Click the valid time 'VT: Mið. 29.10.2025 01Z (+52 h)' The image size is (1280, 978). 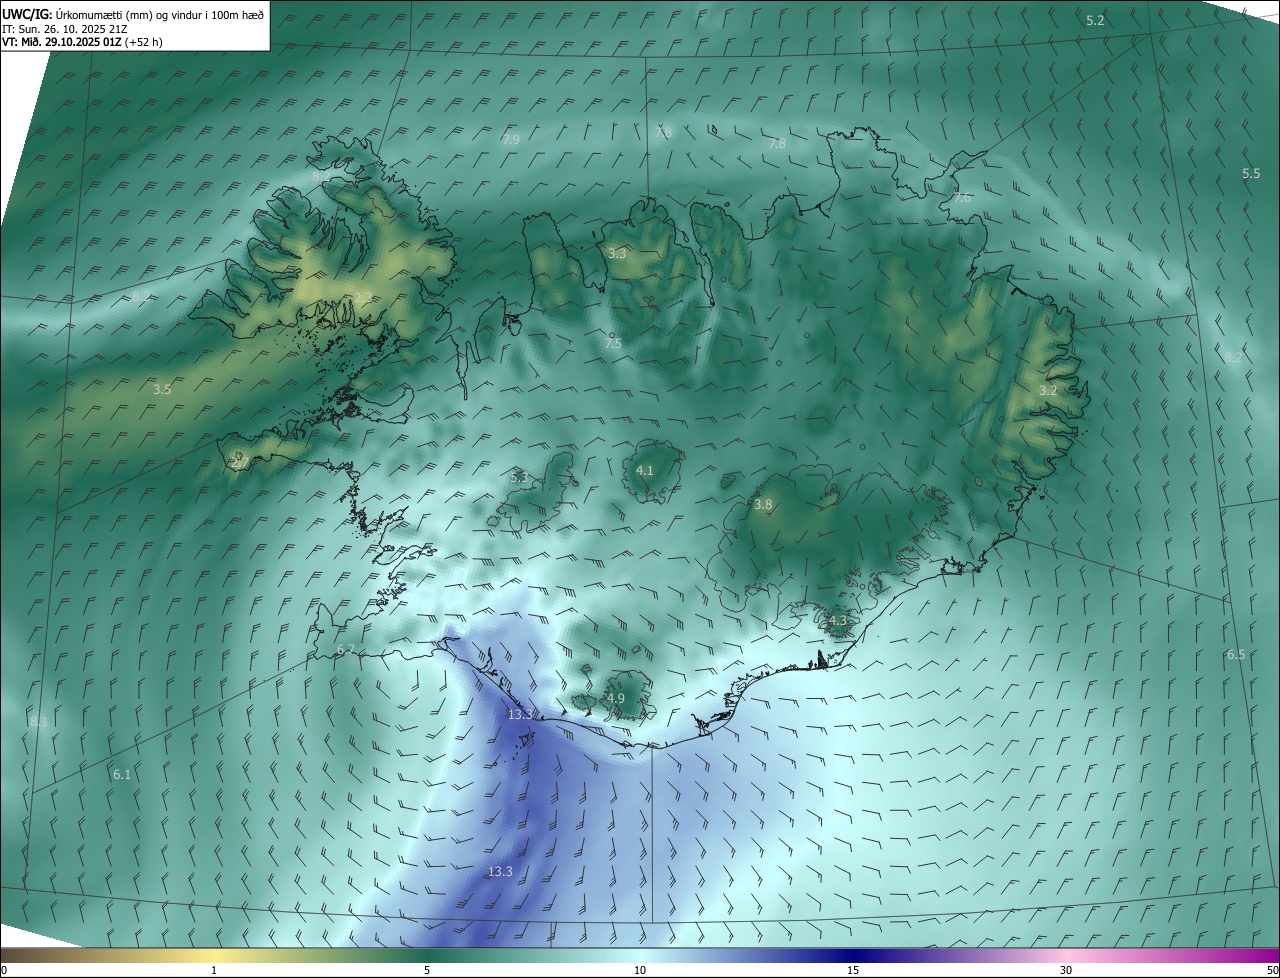(83, 42)
